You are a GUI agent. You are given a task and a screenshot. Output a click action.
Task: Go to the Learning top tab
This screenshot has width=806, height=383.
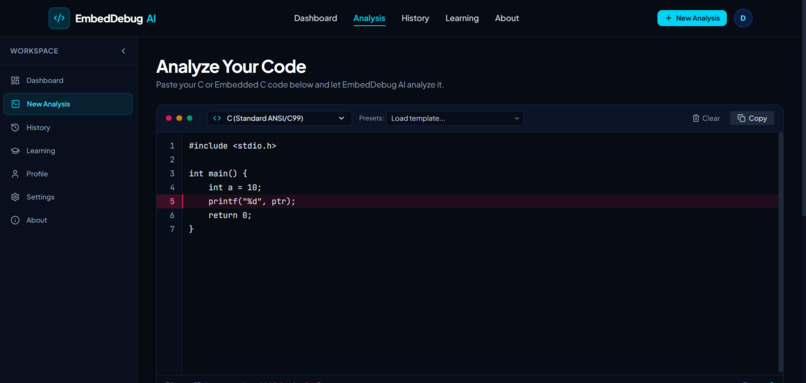pyautogui.click(x=462, y=18)
